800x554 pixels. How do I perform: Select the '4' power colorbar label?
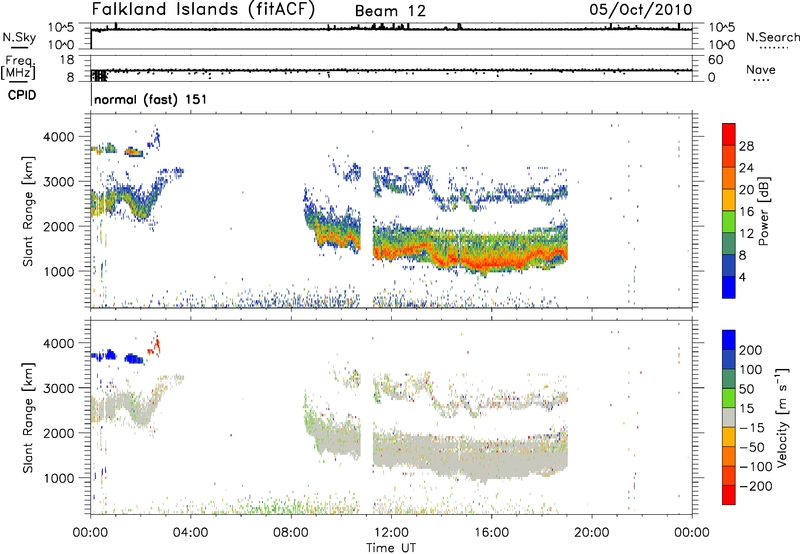[x=742, y=277]
